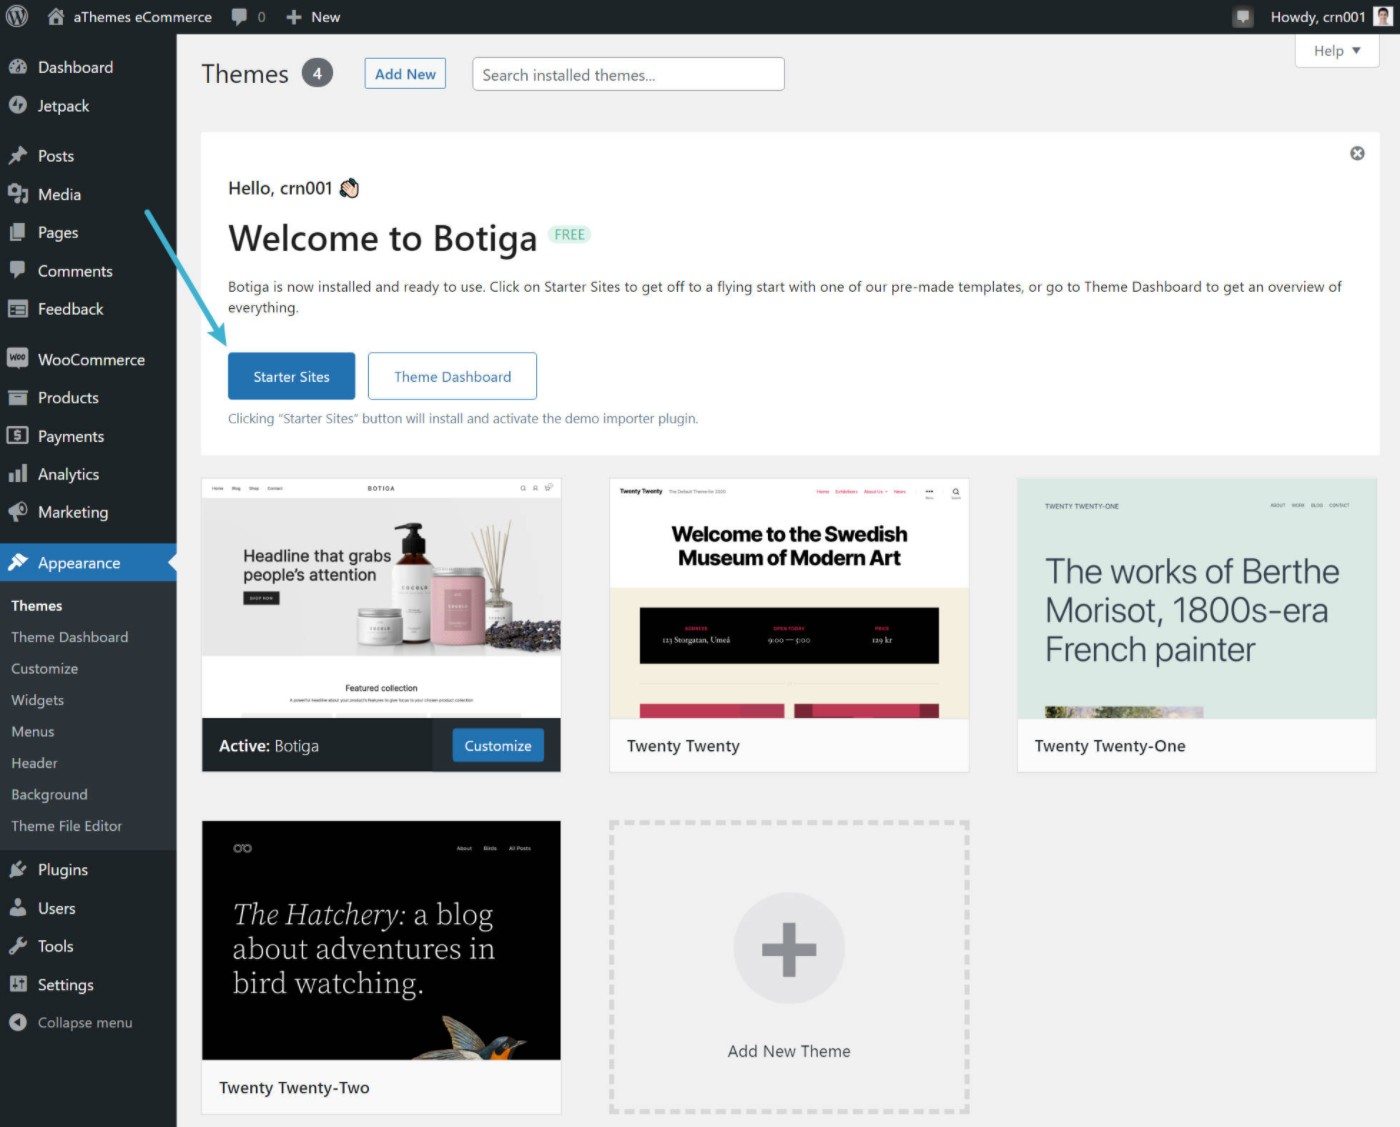Click the Pages icon in sidebar

click(x=18, y=232)
